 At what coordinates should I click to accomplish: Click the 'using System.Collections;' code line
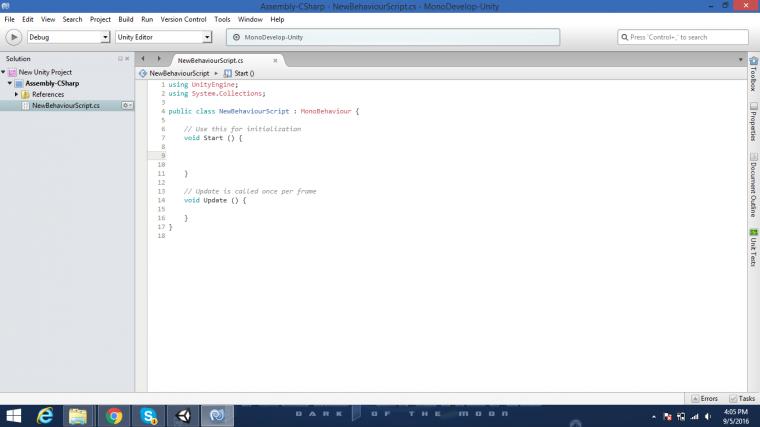click(217, 94)
